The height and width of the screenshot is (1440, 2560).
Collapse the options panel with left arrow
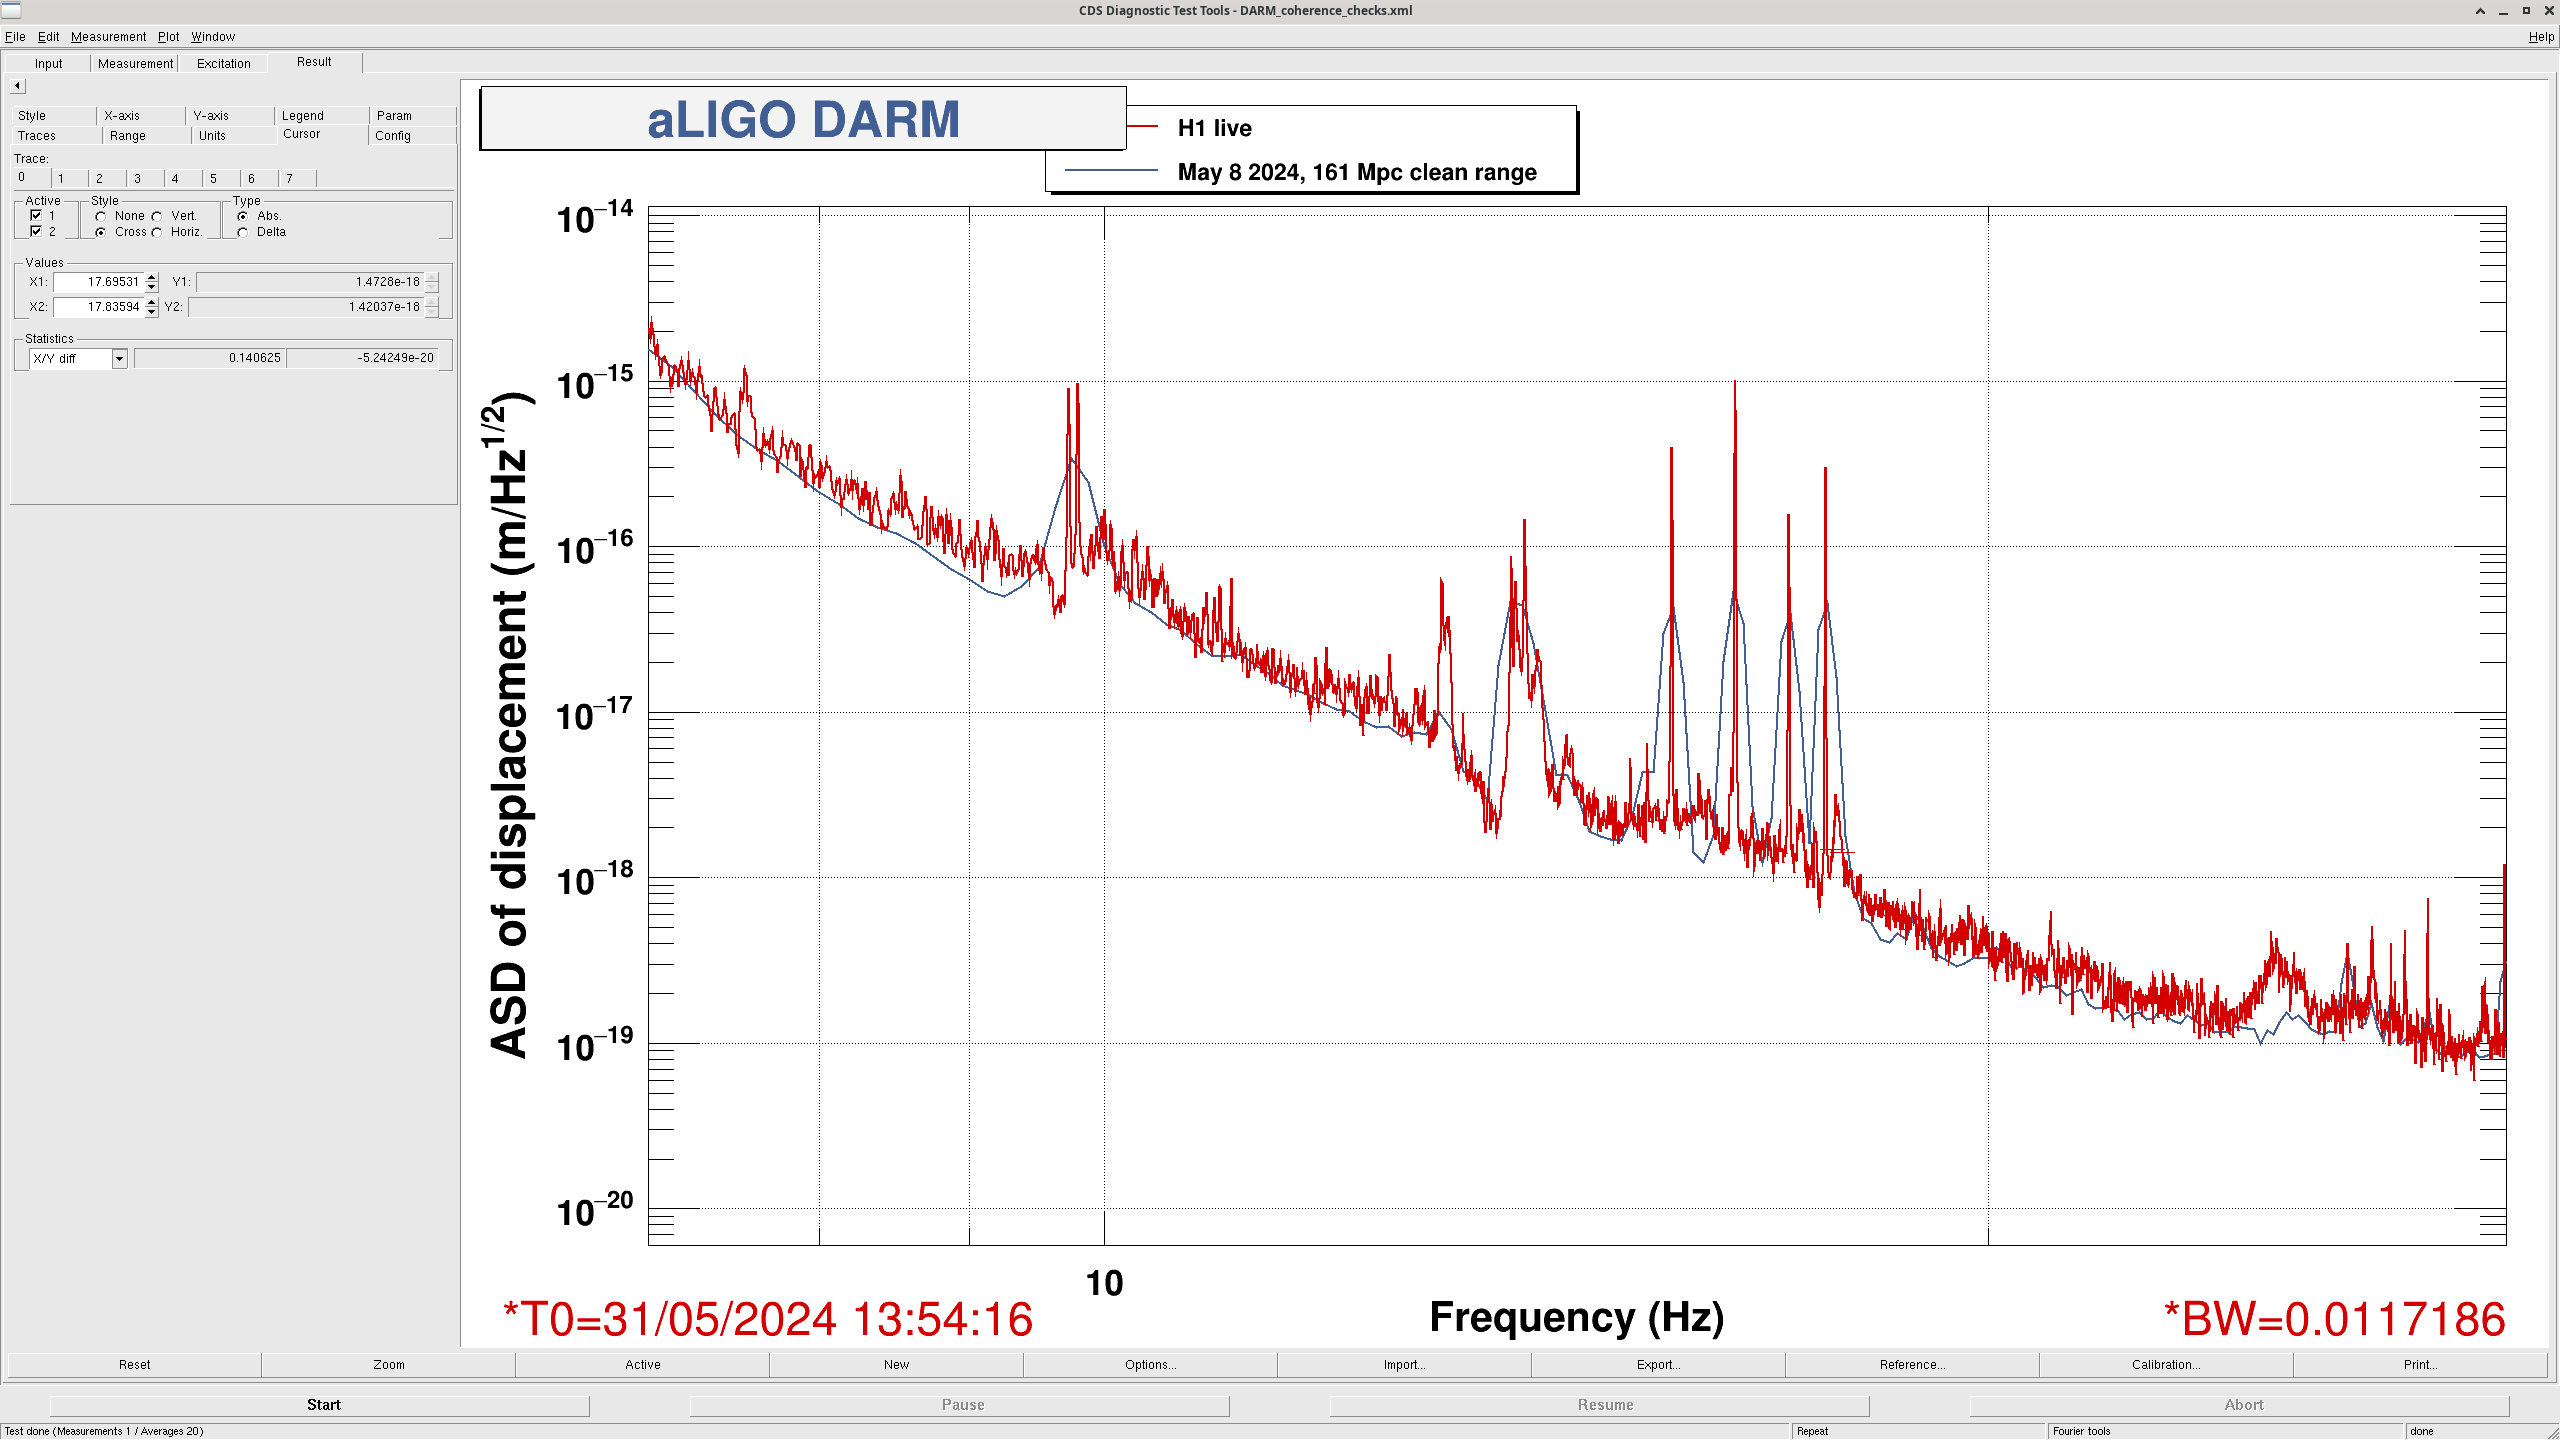(x=17, y=86)
